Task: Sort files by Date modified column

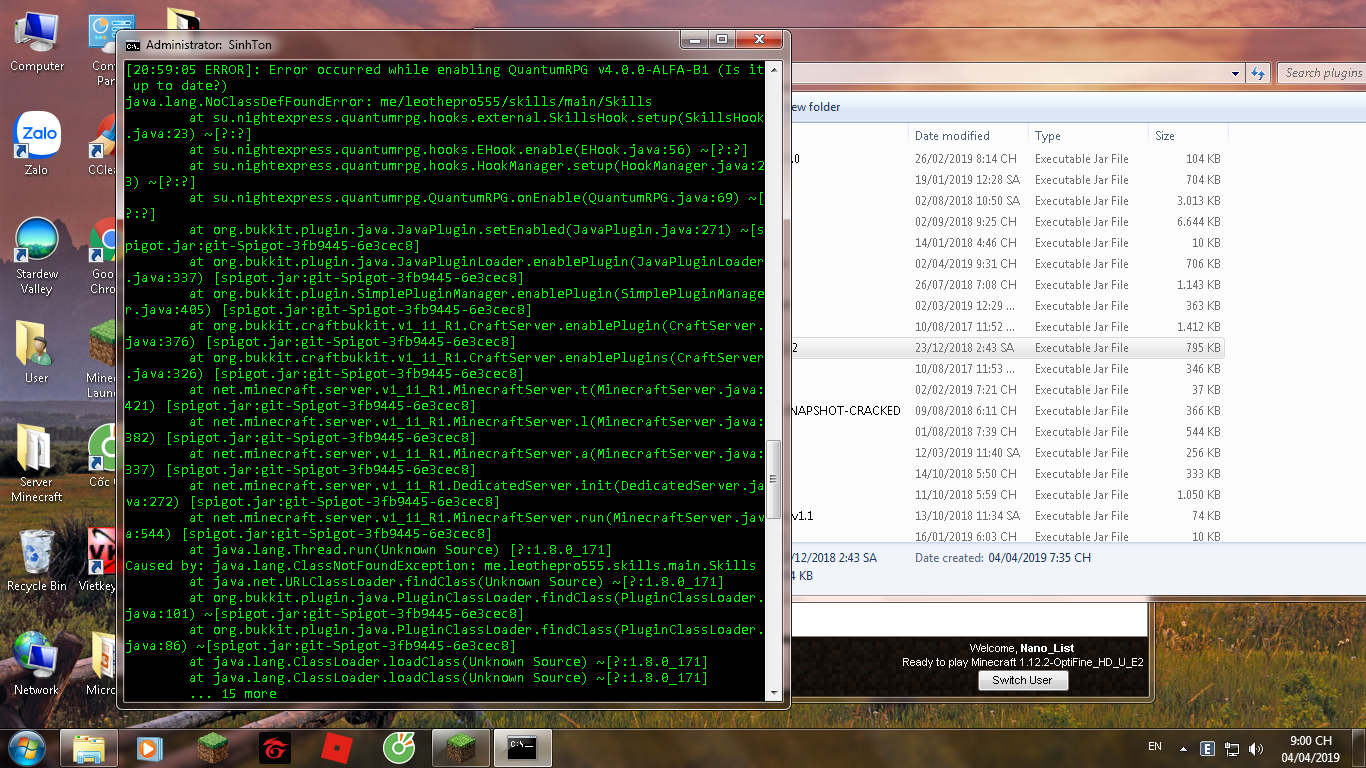Action: click(x=952, y=136)
